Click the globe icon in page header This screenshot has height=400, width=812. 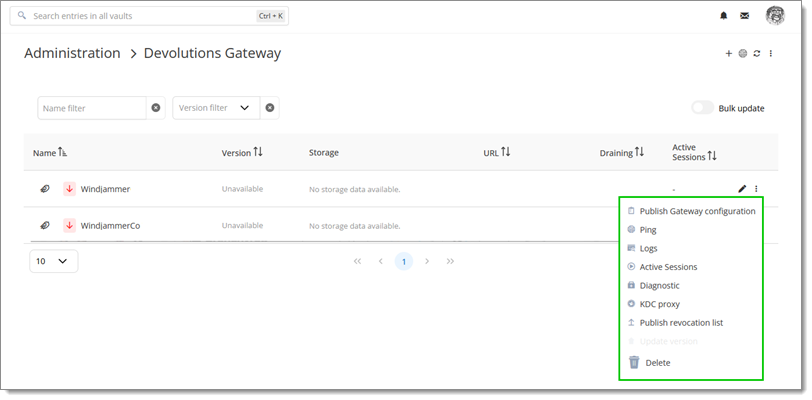click(743, 53)
